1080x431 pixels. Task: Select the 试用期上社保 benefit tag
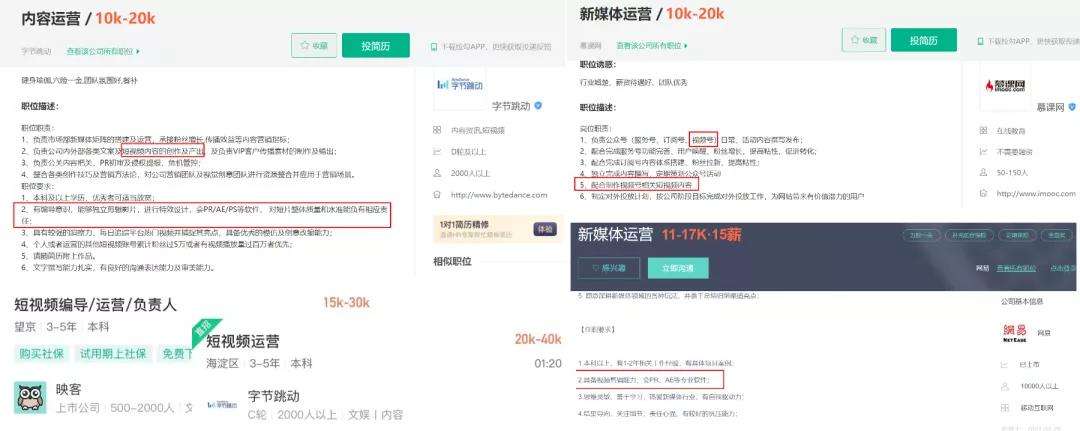click(x=113, y=354)
